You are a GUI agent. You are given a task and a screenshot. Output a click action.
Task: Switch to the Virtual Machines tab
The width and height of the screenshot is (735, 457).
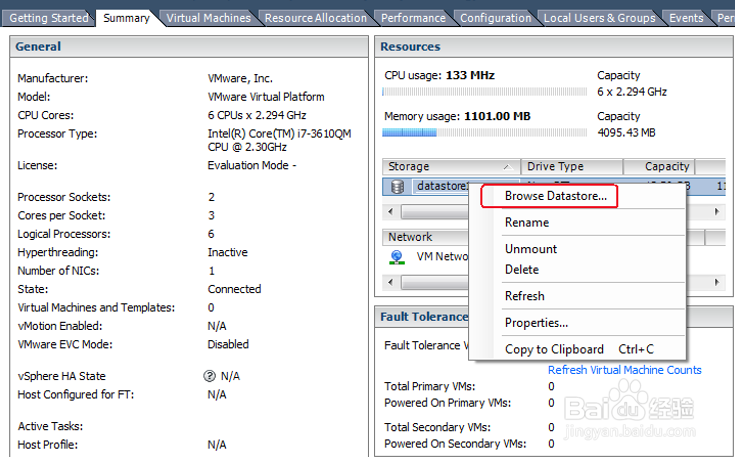click(x=209, y=18)
